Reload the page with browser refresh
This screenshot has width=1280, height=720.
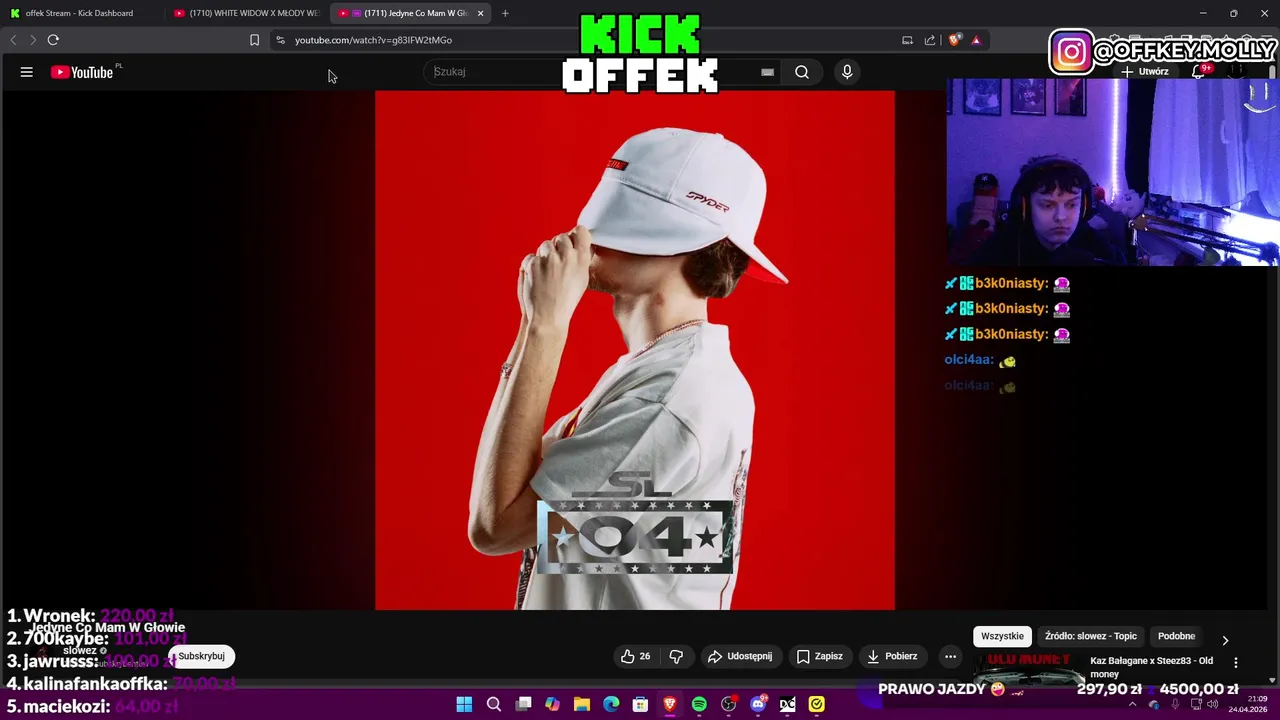(53, 40)
